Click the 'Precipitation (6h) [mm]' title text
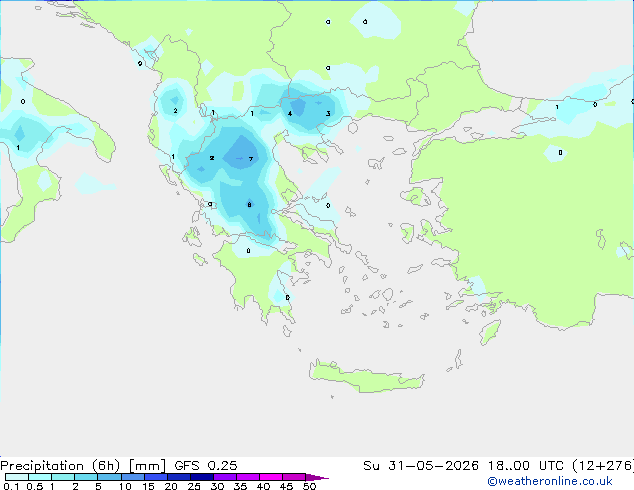The width and height of the screenshot is (634, 490). (x=83, y=466)
